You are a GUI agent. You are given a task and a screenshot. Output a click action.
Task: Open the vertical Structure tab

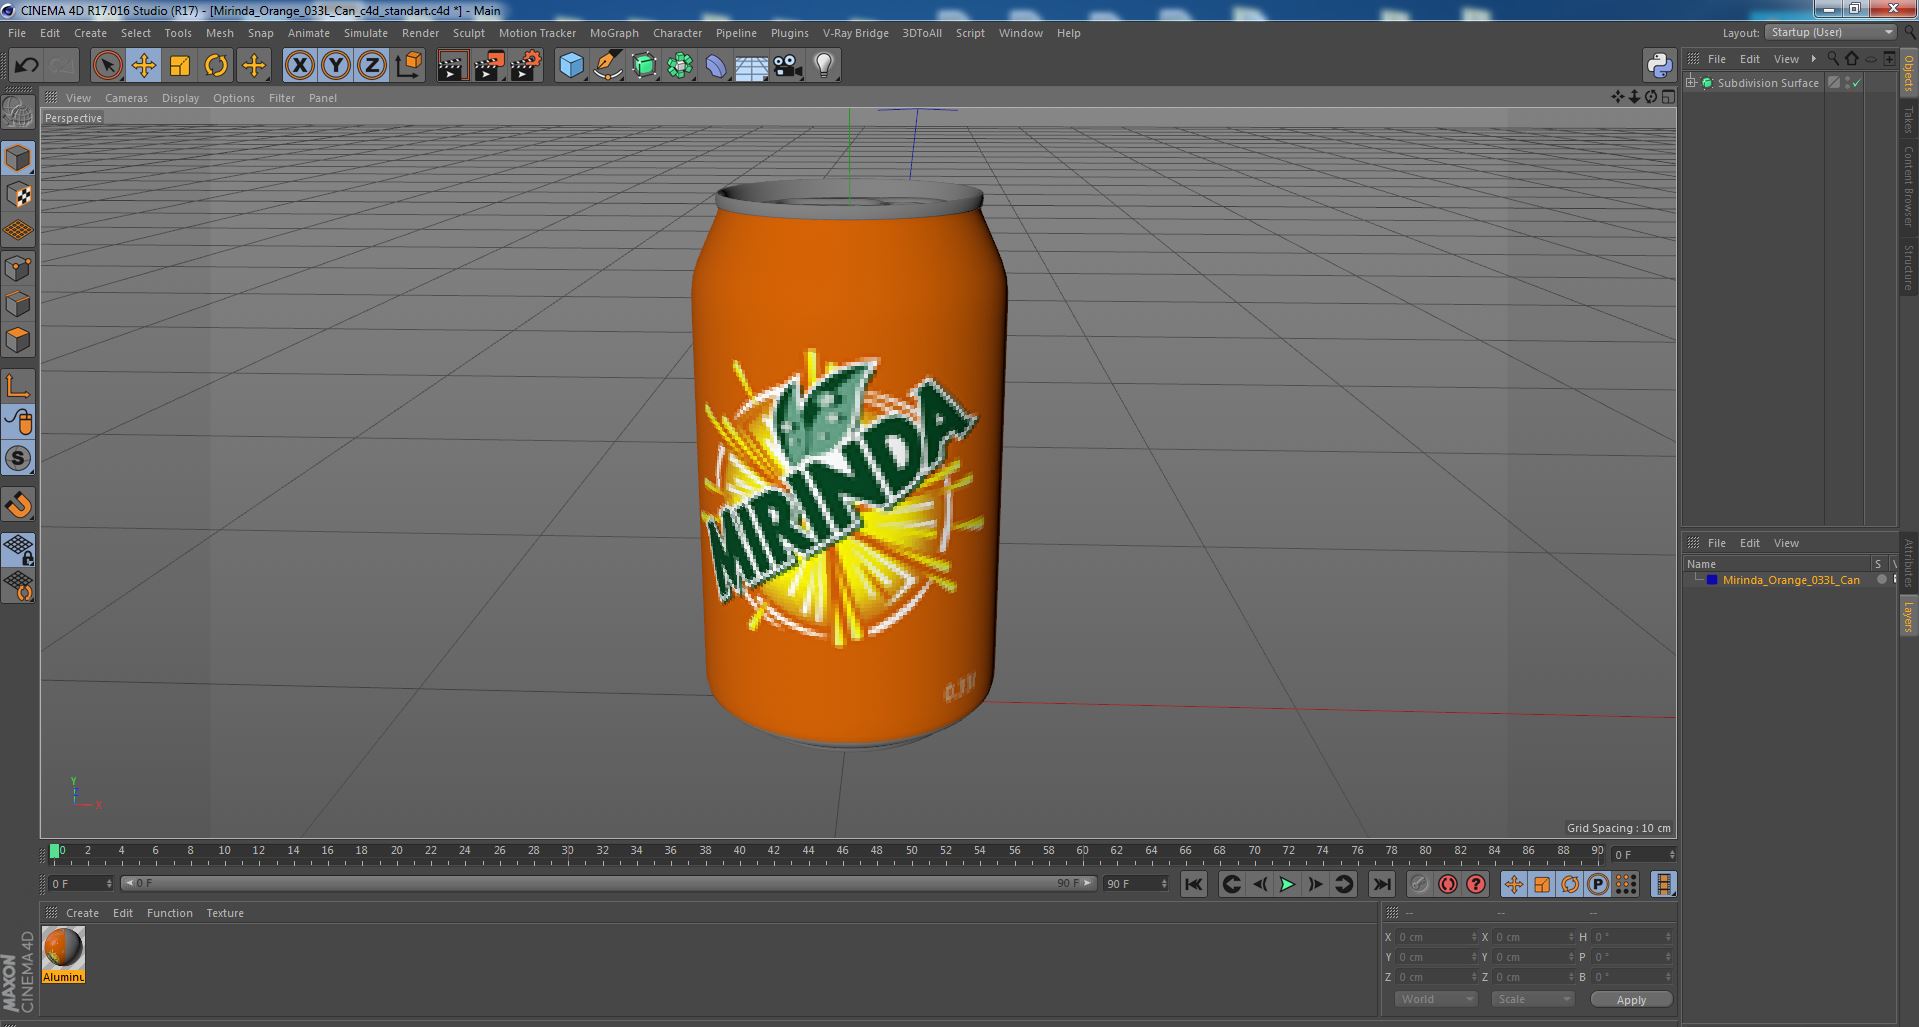(1908, 267)
